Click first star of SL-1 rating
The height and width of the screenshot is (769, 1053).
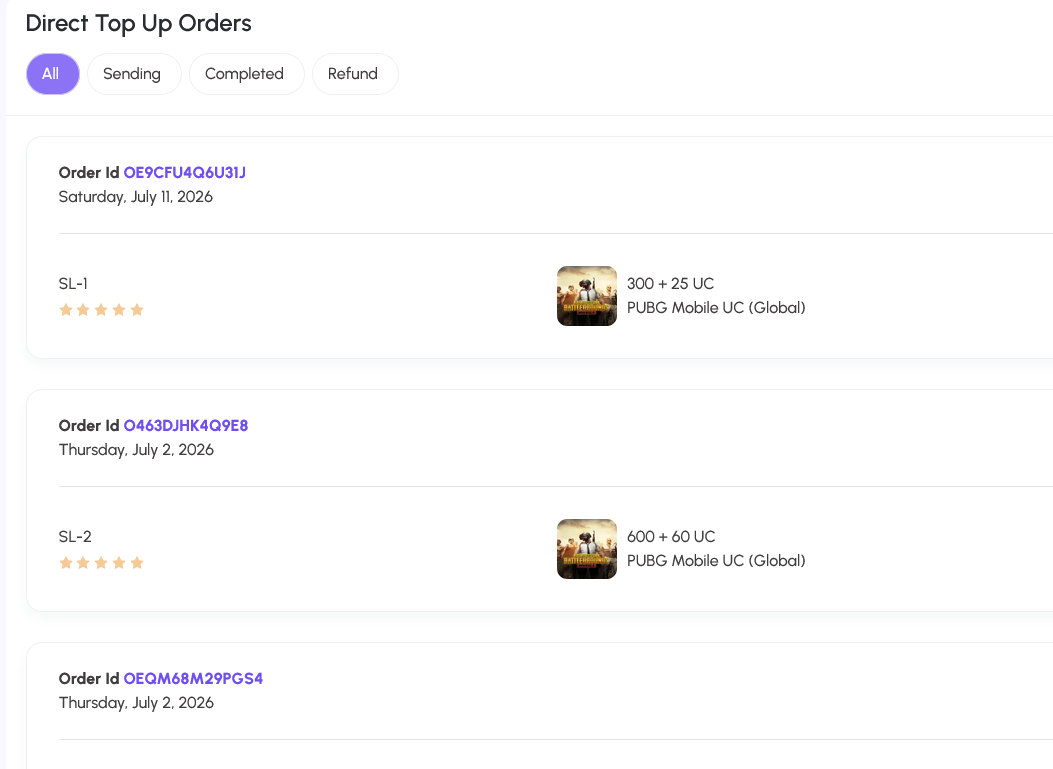[x=66, y=310]
